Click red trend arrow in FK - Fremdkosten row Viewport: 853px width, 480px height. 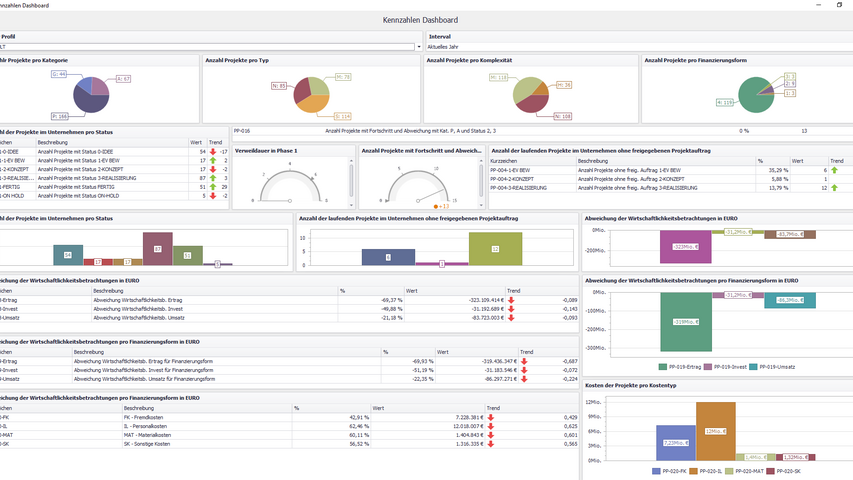click(492, 417)
